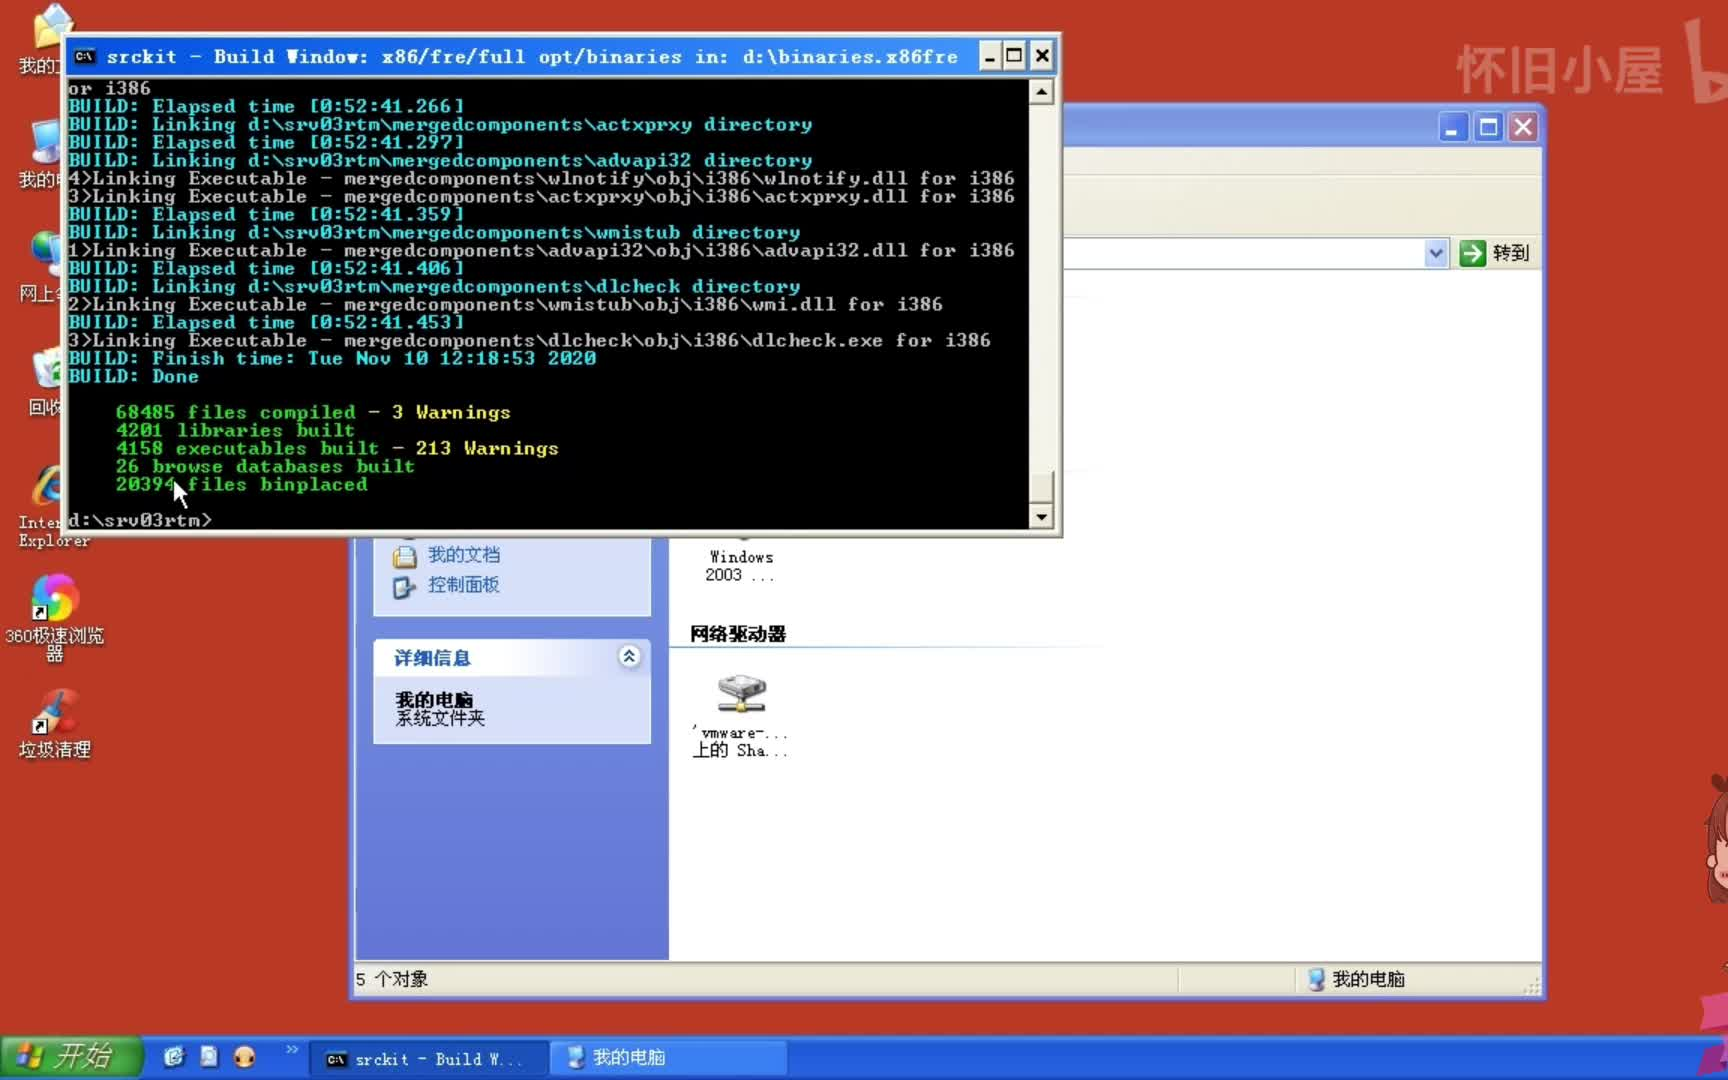Click Show Desktop in quick launch

(209, 1057)
